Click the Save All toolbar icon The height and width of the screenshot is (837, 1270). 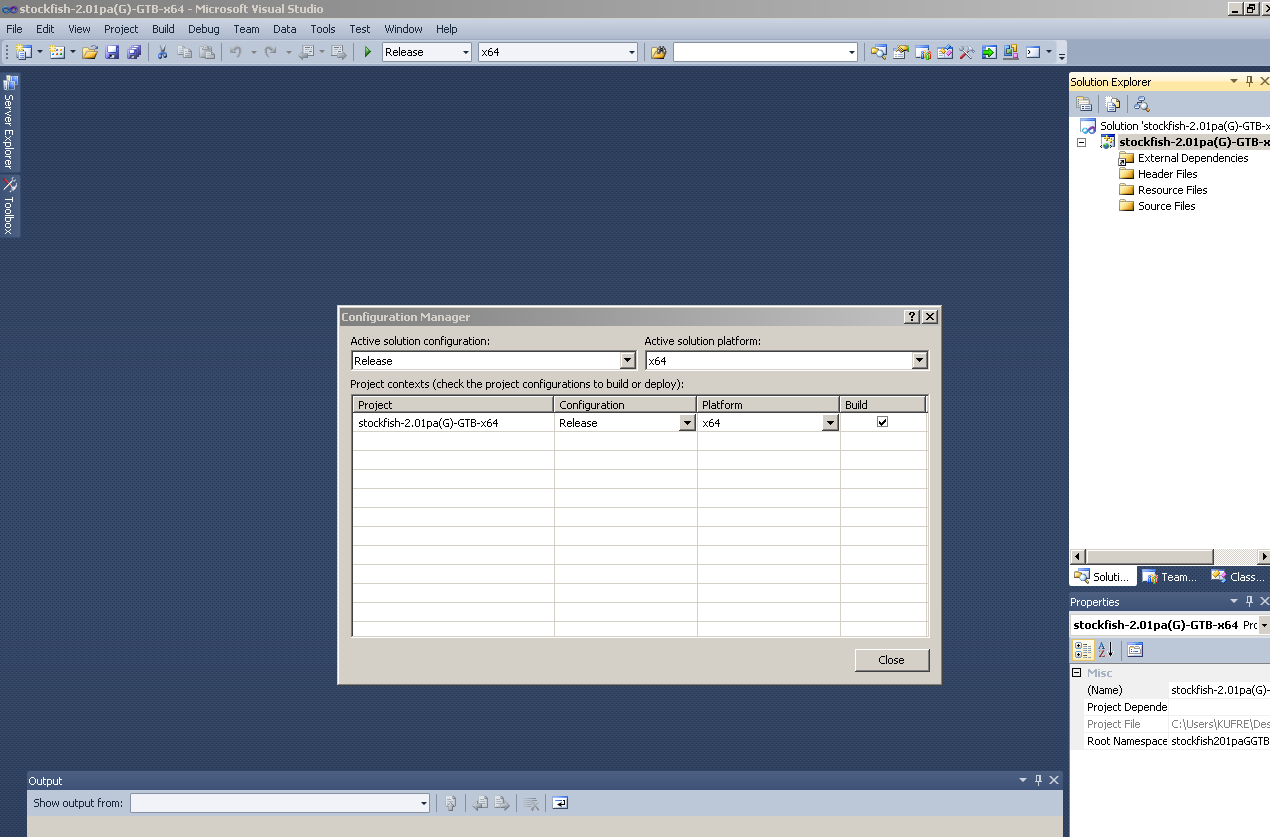click(x=134, y=52)
